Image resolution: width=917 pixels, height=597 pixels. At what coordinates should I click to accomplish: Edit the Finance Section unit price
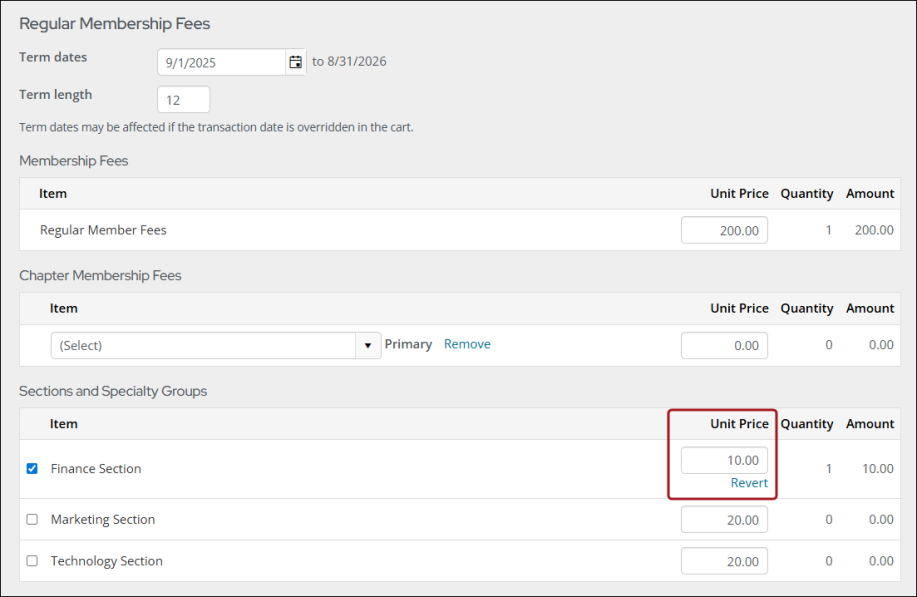tap(724, 460)
